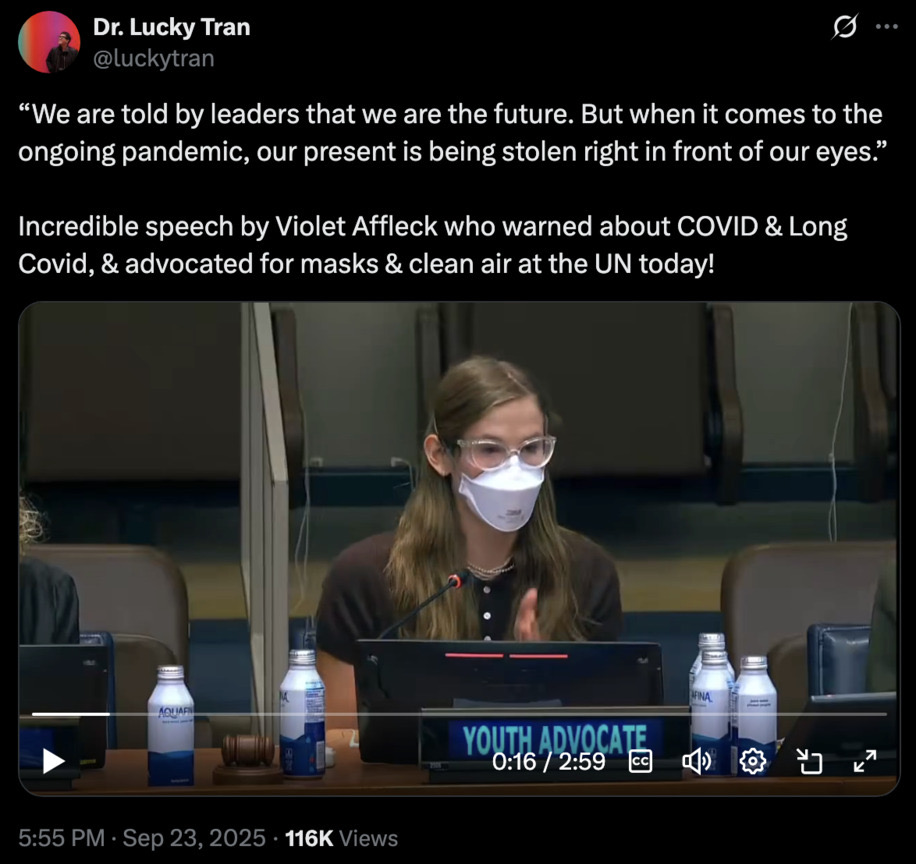Click the Grok slashed-circle icon
Viewport: 916px width, 864px height.
(845, 27)
